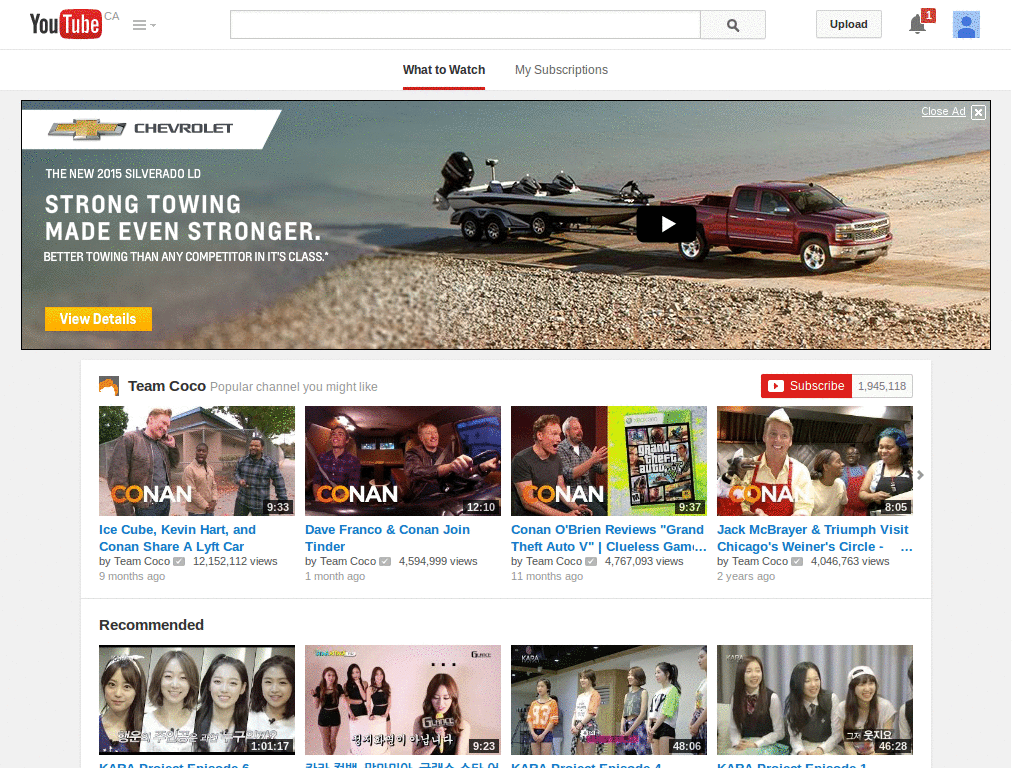Image resolution: width=1024 pixels, height=768 pixels.
Task: Click the magnifier search button
Action: pyautogui.click(x=733, y=25)
